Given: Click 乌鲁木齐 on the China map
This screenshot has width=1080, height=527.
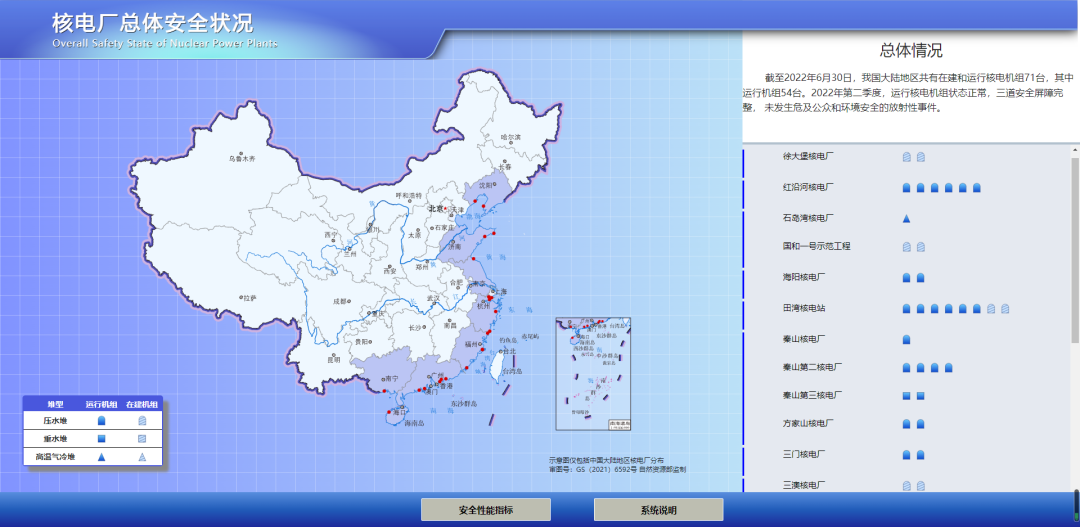Looking at the screenshot, I should coord(242,159).
